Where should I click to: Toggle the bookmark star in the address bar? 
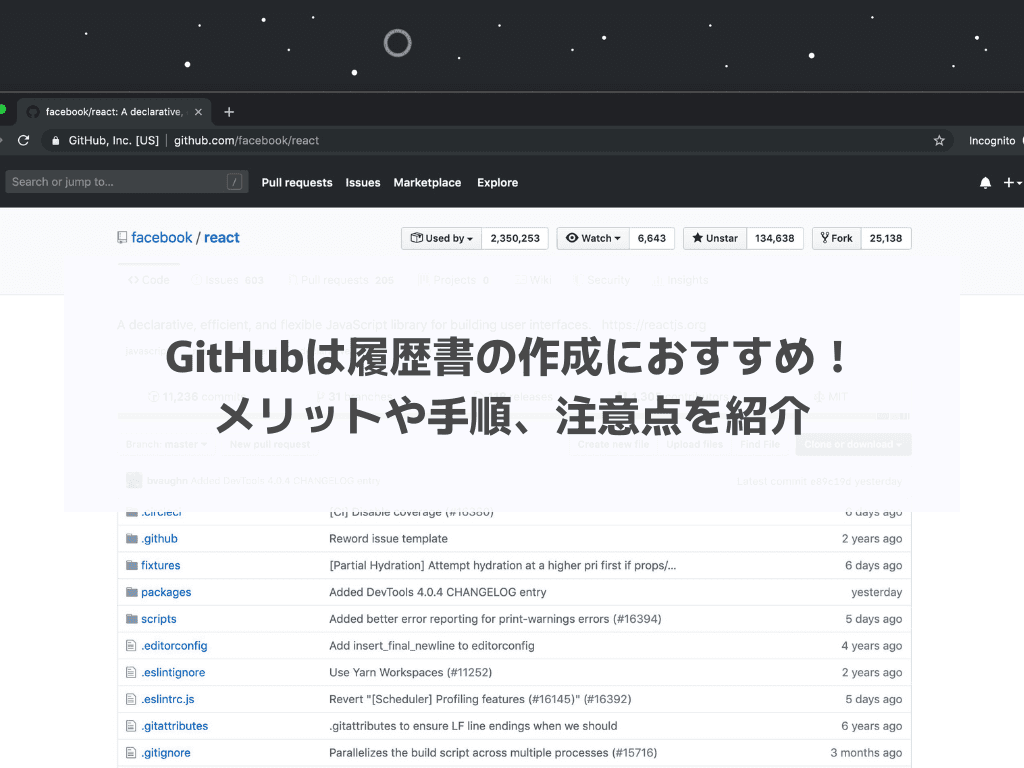[x=939, y=140]
